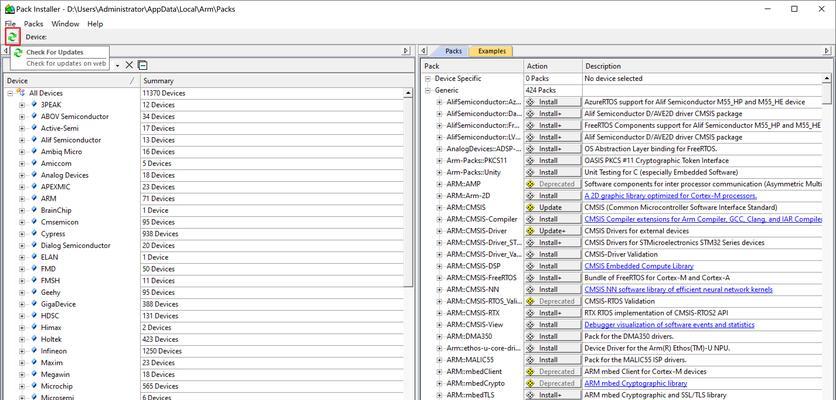The height and width of the screenshot is (400, 836).
Task: Click Update for the ARM::CMSIS pack
Action: [553, 207]
